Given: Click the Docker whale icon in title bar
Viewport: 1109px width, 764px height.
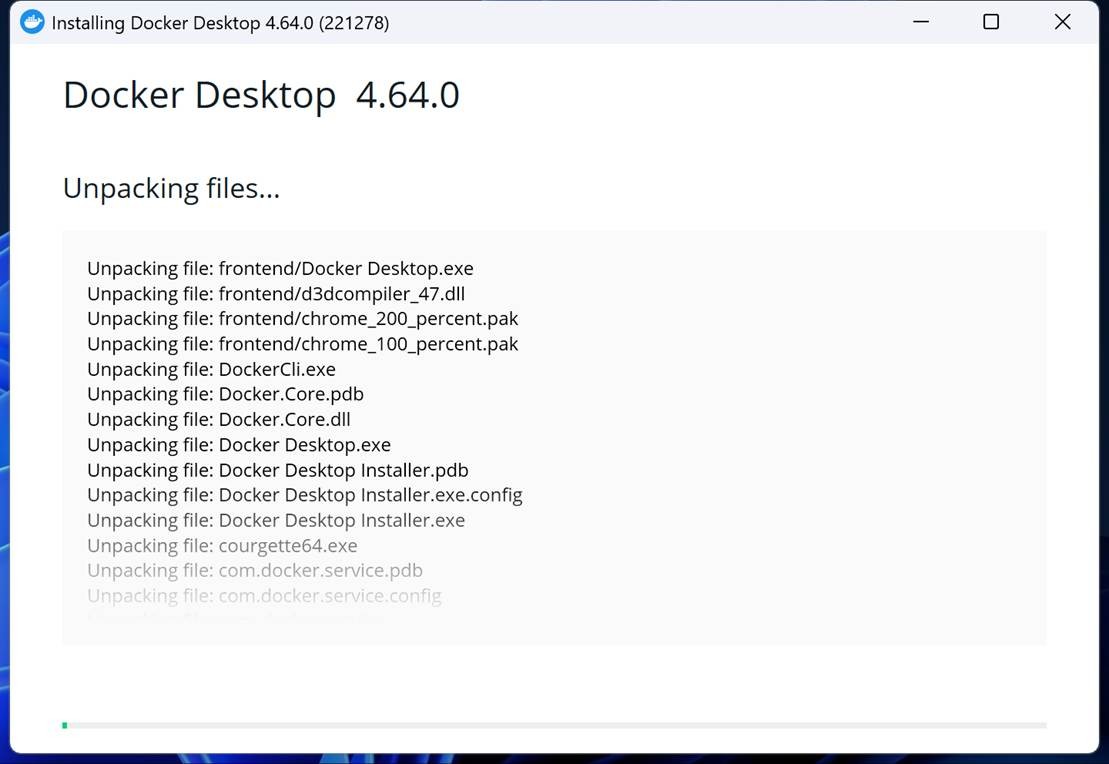Looking at the screenshot, I should (x=32, y=22).
